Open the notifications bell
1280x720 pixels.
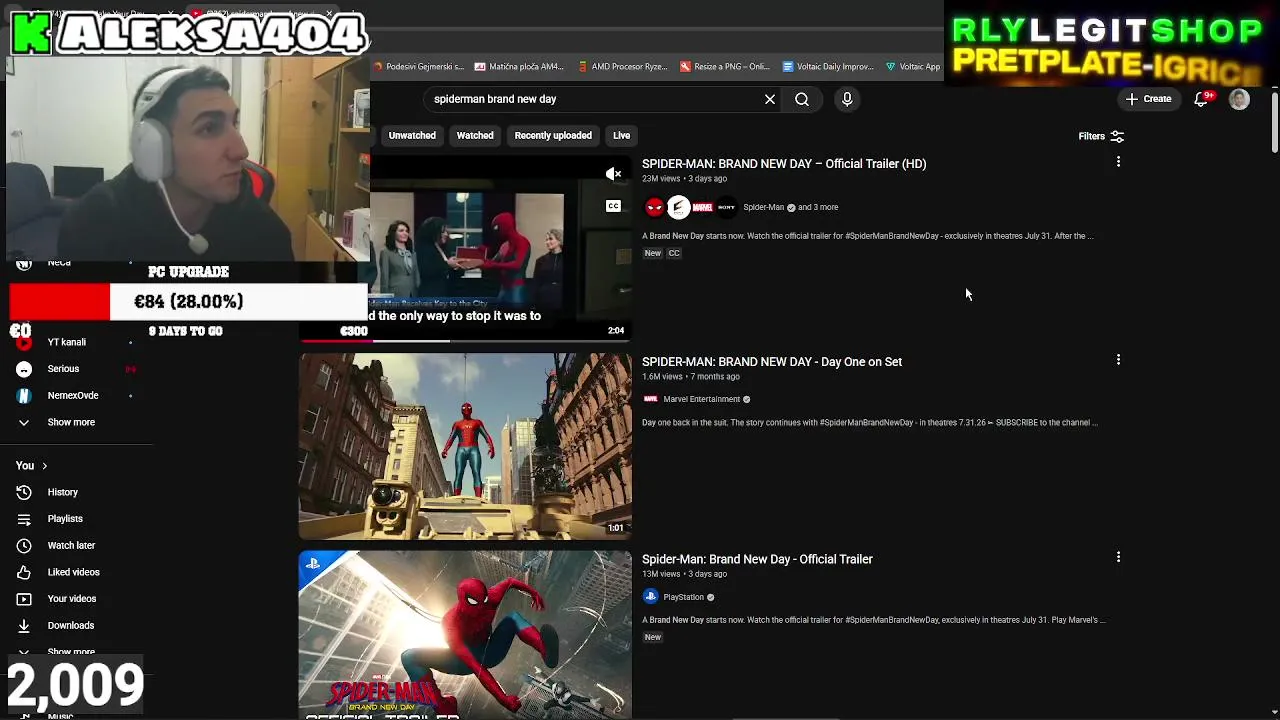coord(1202,99)
